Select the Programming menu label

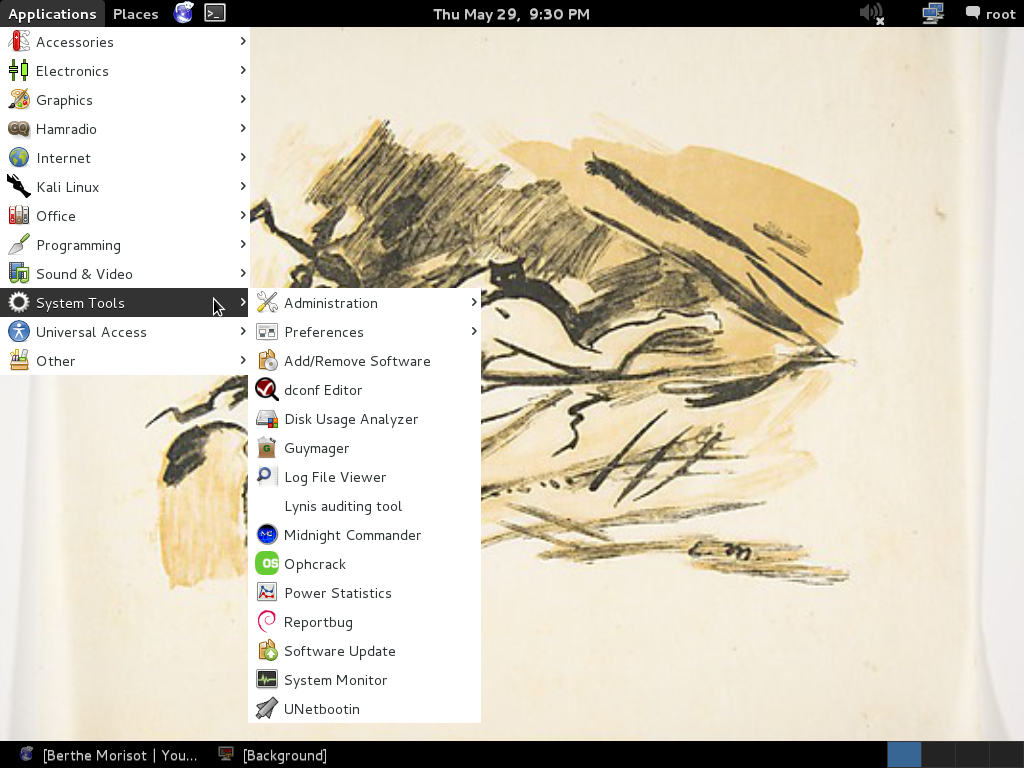coord(78,246)
